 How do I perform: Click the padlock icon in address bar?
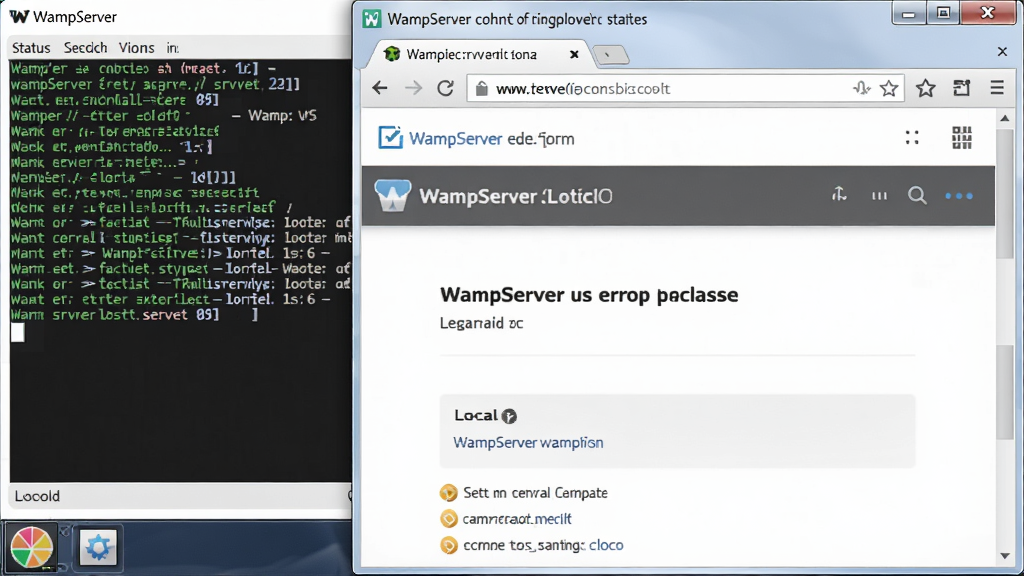click(481, 89)
